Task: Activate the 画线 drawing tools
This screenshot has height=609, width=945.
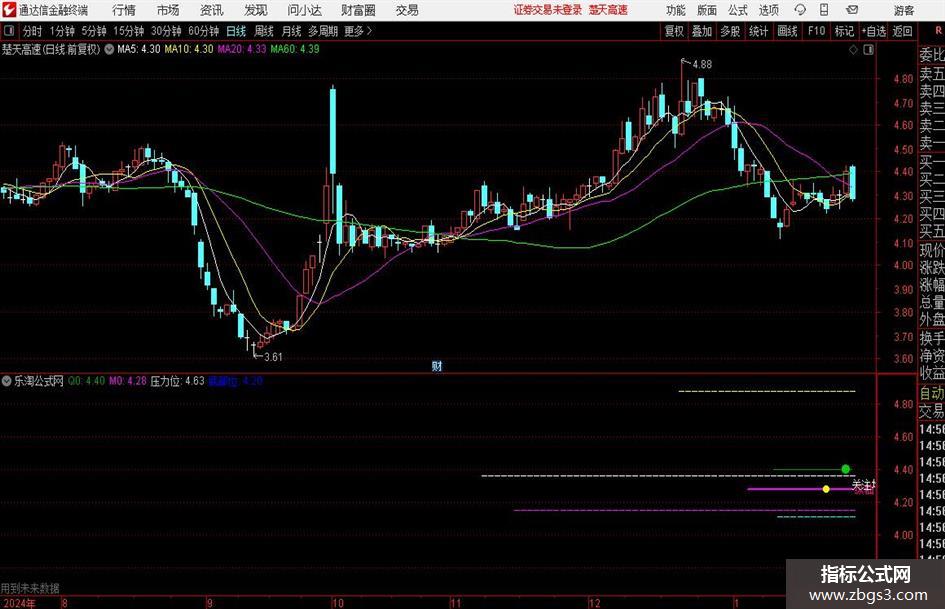Action: pos(787,31)
